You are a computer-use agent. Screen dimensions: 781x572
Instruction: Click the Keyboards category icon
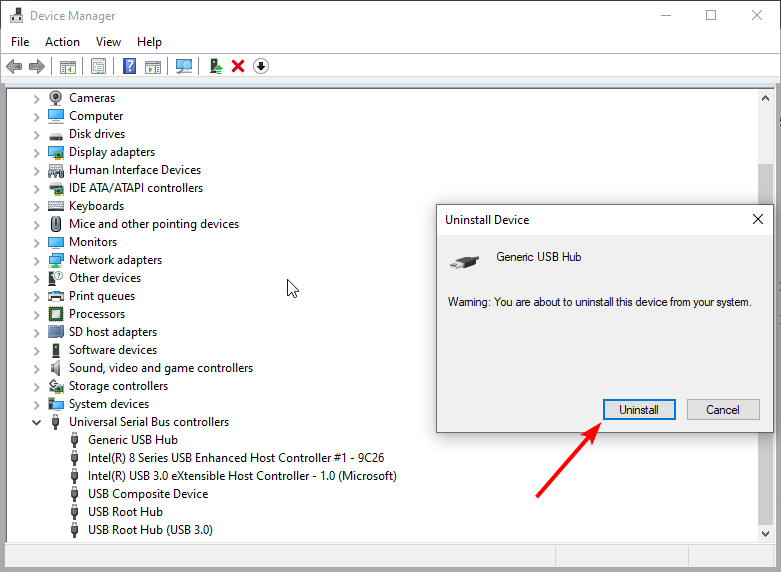click(56, 206)
